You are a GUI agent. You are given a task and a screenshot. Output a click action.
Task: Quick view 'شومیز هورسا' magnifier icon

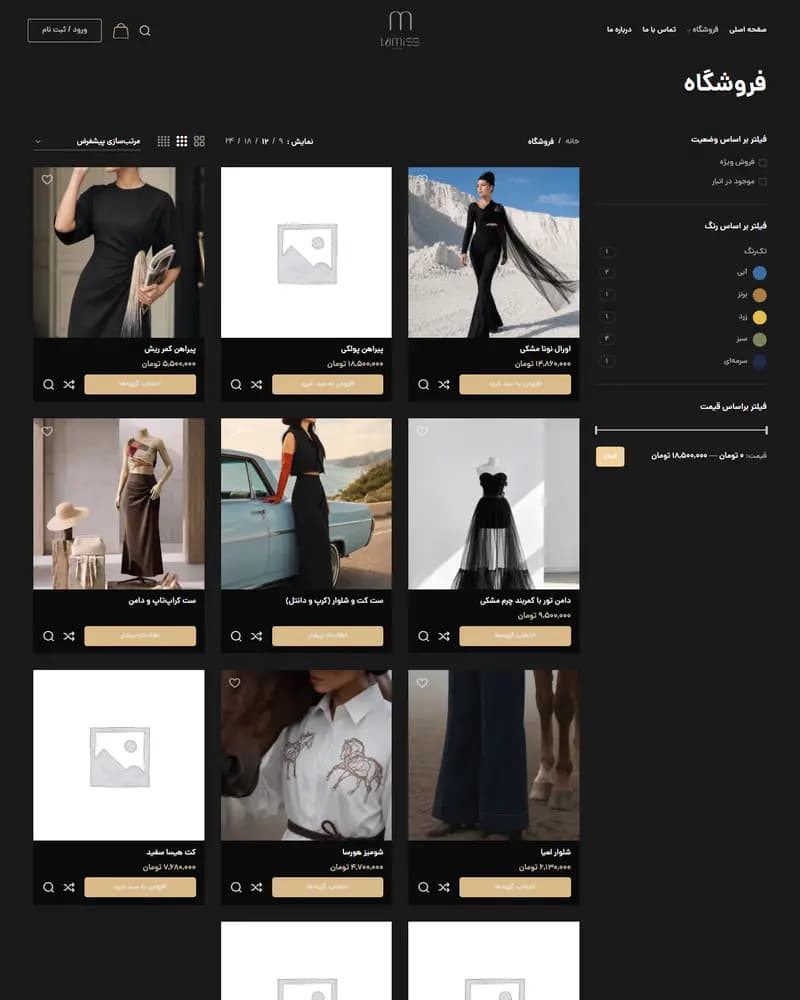click(x=236, y=887)
